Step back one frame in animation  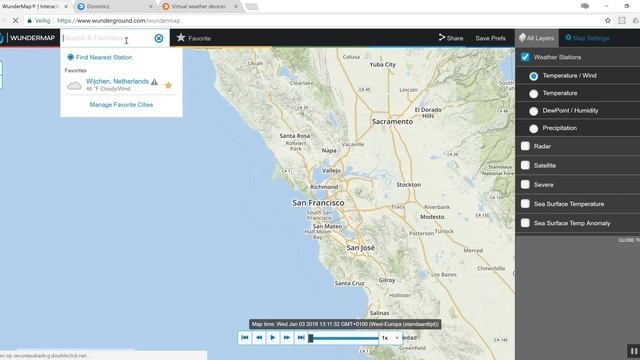point(259,338)
